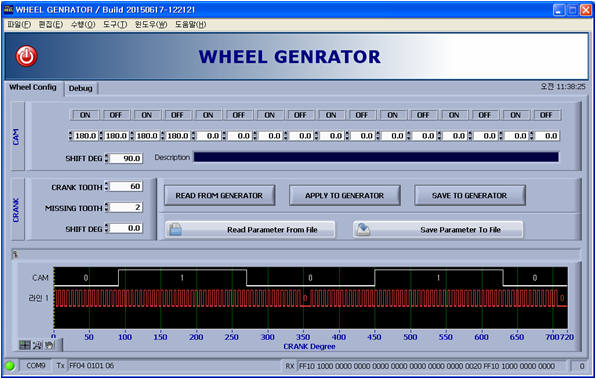596x379 pixels.
Task: Click APPLY TO GENERATOR button
Action: (x=344, y=195)
